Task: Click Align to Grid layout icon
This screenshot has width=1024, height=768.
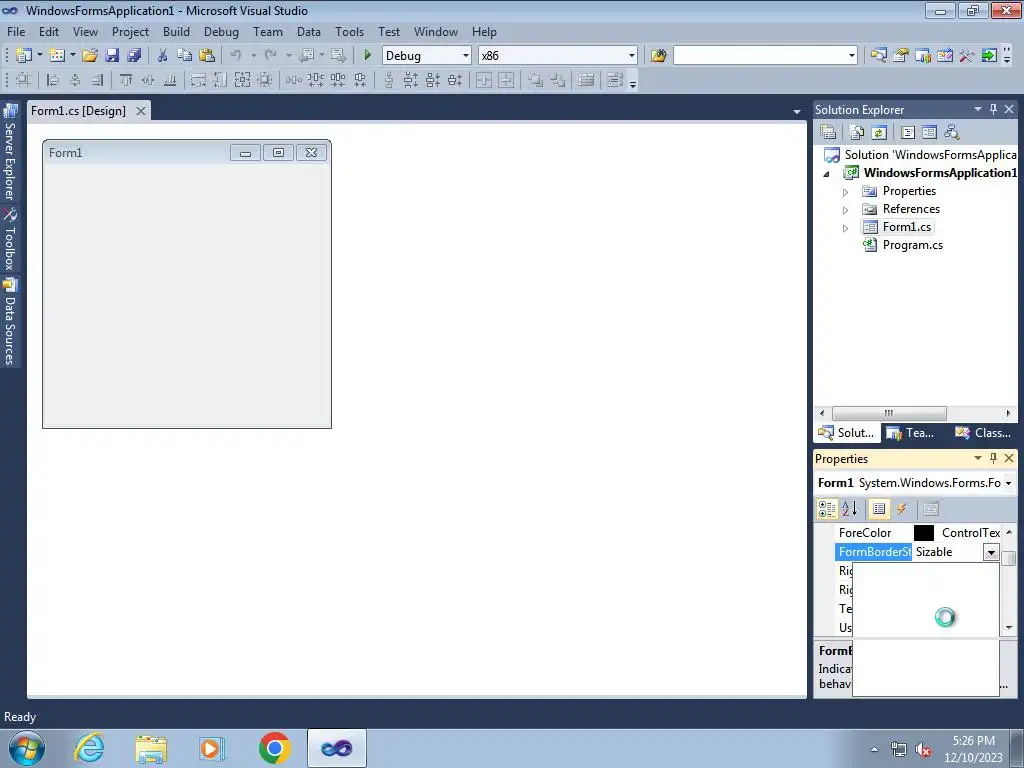Action: pyautogui.click(x=23, y=80)
